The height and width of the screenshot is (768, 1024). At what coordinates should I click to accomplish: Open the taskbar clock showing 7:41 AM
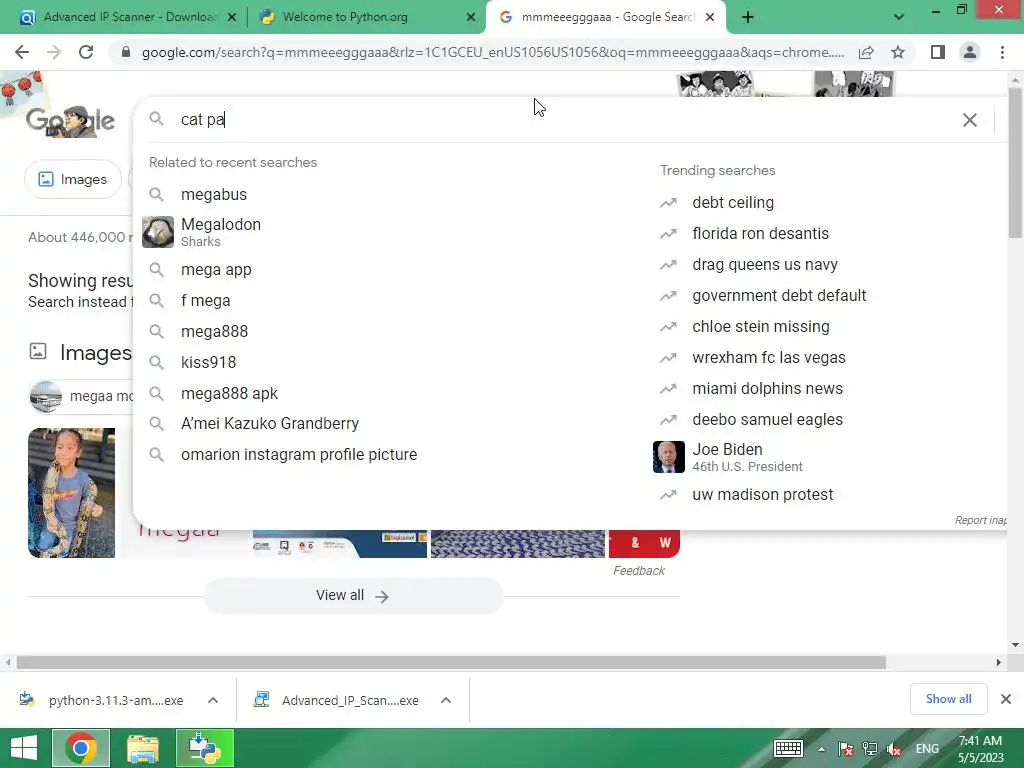[980, 749]
